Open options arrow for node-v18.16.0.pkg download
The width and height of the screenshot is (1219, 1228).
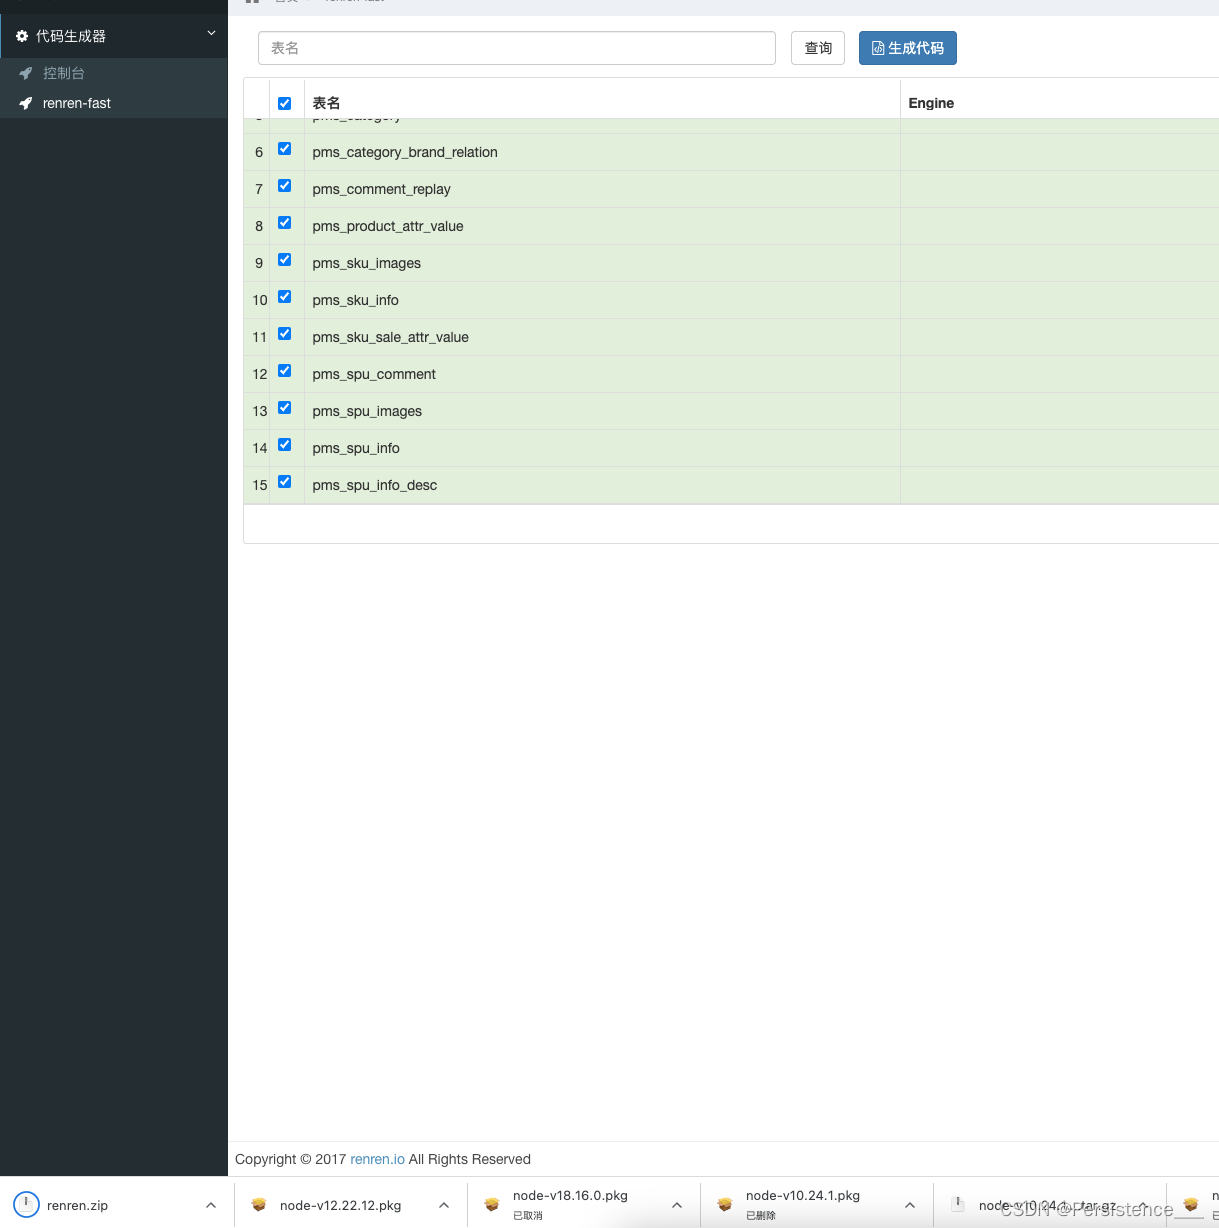click(677, 1205)
